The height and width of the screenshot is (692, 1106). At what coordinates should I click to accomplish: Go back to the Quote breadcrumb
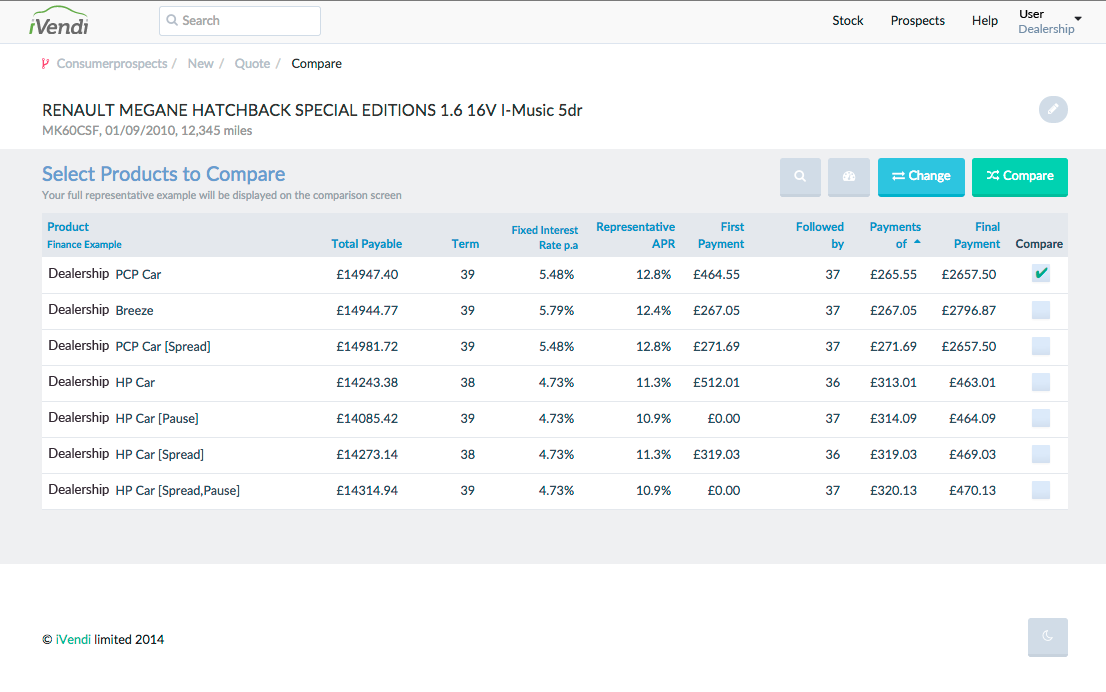252,63
